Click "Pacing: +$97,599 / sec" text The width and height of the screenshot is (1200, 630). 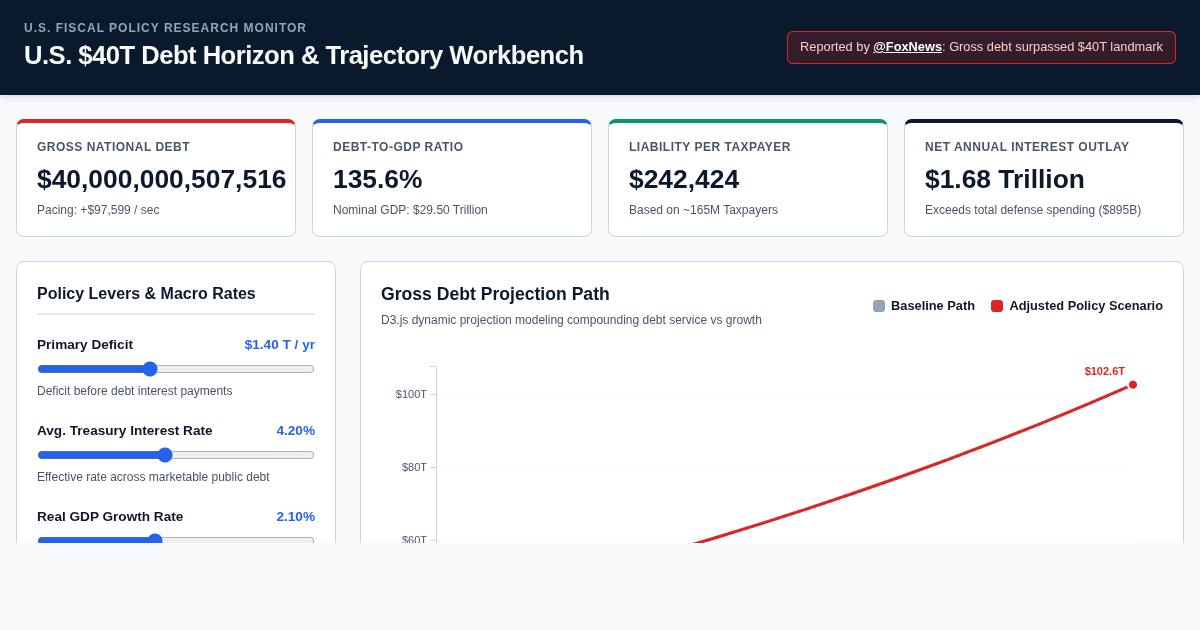(98, 210)
